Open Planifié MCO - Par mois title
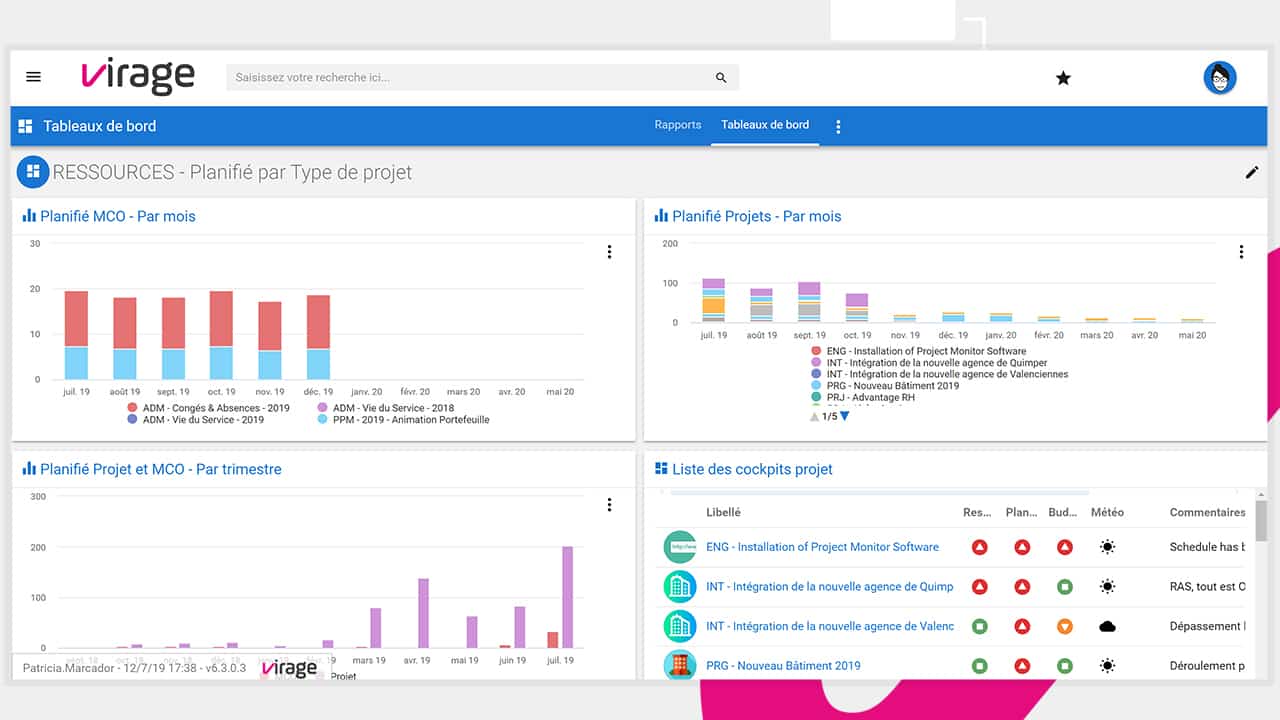This screenshot has height=720, width=1280. 118,216
